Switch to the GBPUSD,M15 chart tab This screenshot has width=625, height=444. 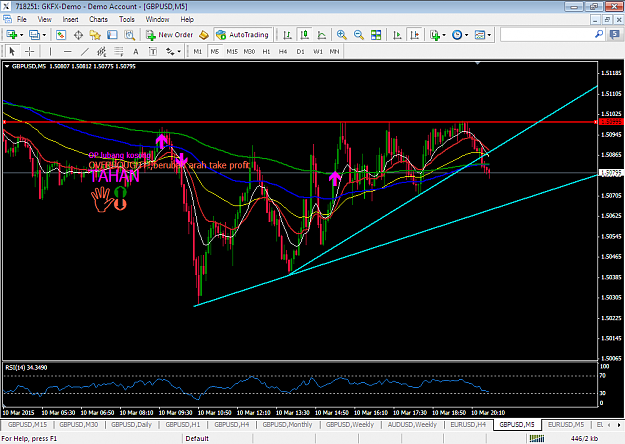27,424
